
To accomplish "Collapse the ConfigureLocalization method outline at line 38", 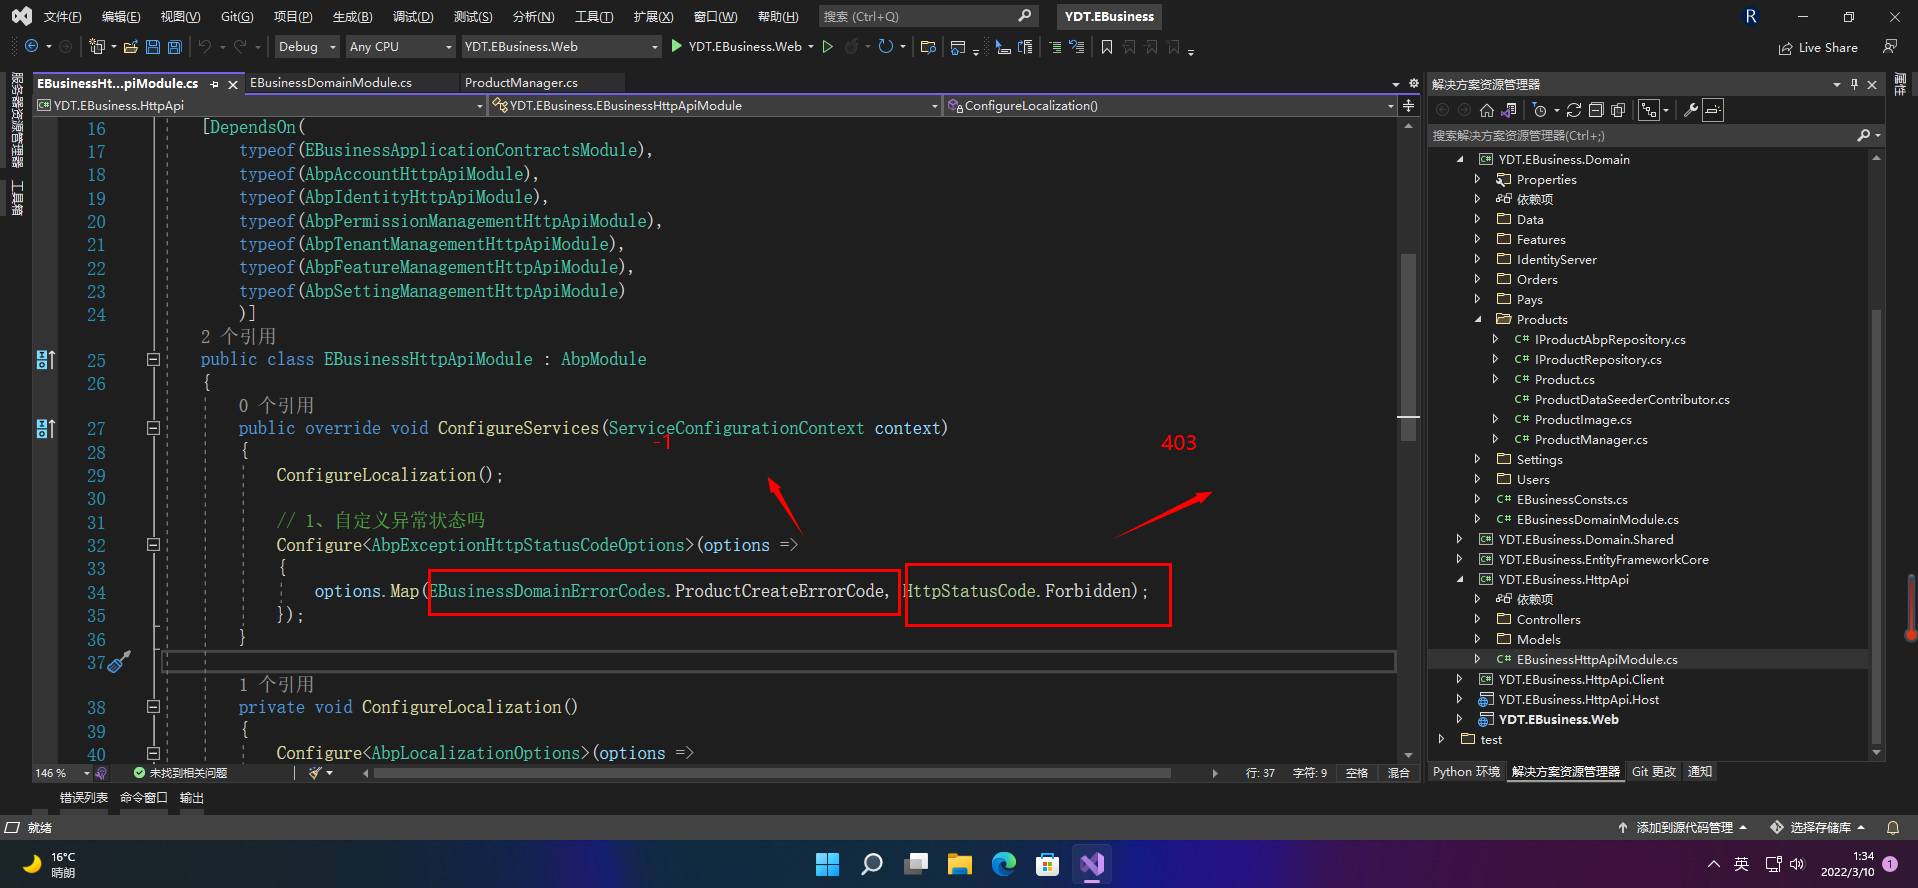I will tap(153, 706).
